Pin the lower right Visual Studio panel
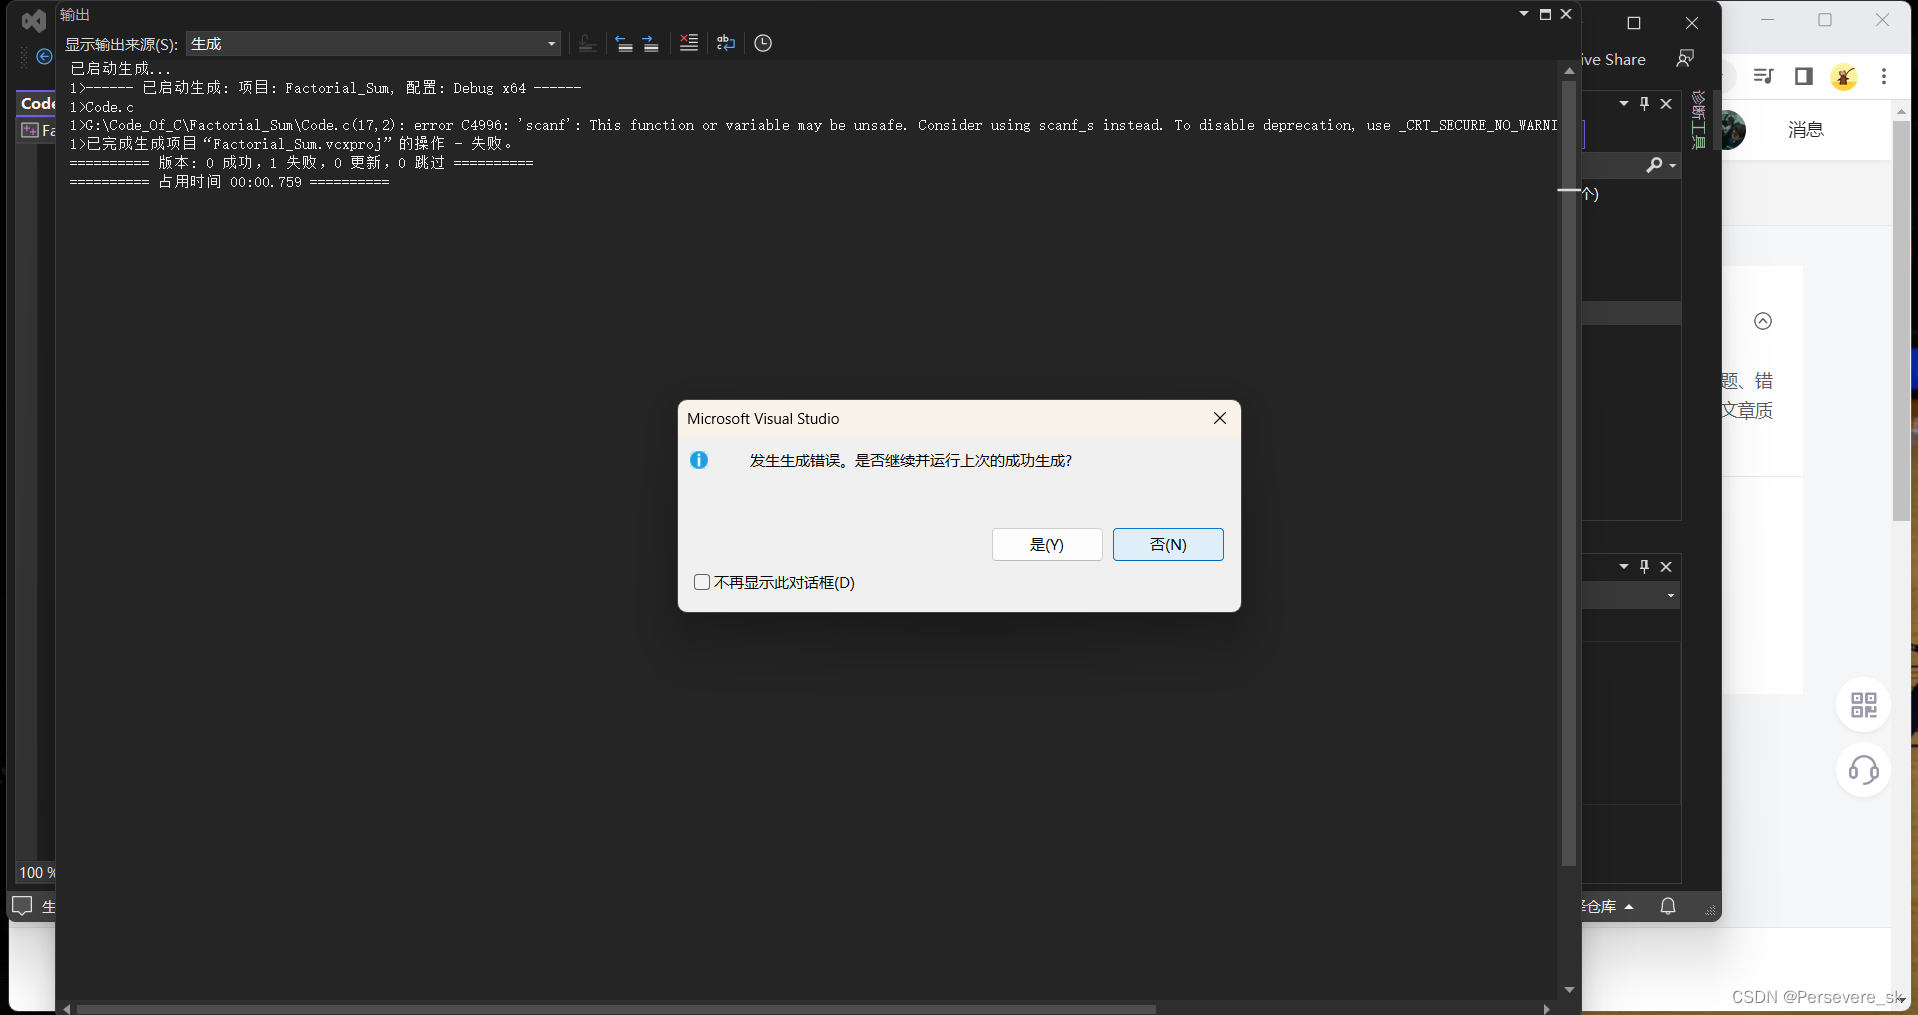The width and height of the screenshot is (1918, 1015). click(1645, 567)
